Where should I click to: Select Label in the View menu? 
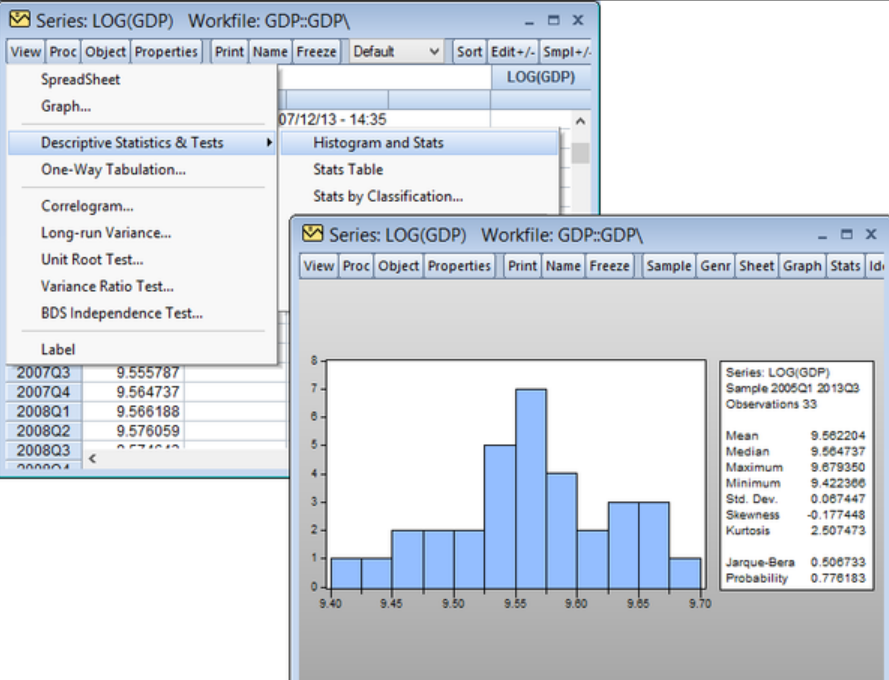[x=142, y=349]
